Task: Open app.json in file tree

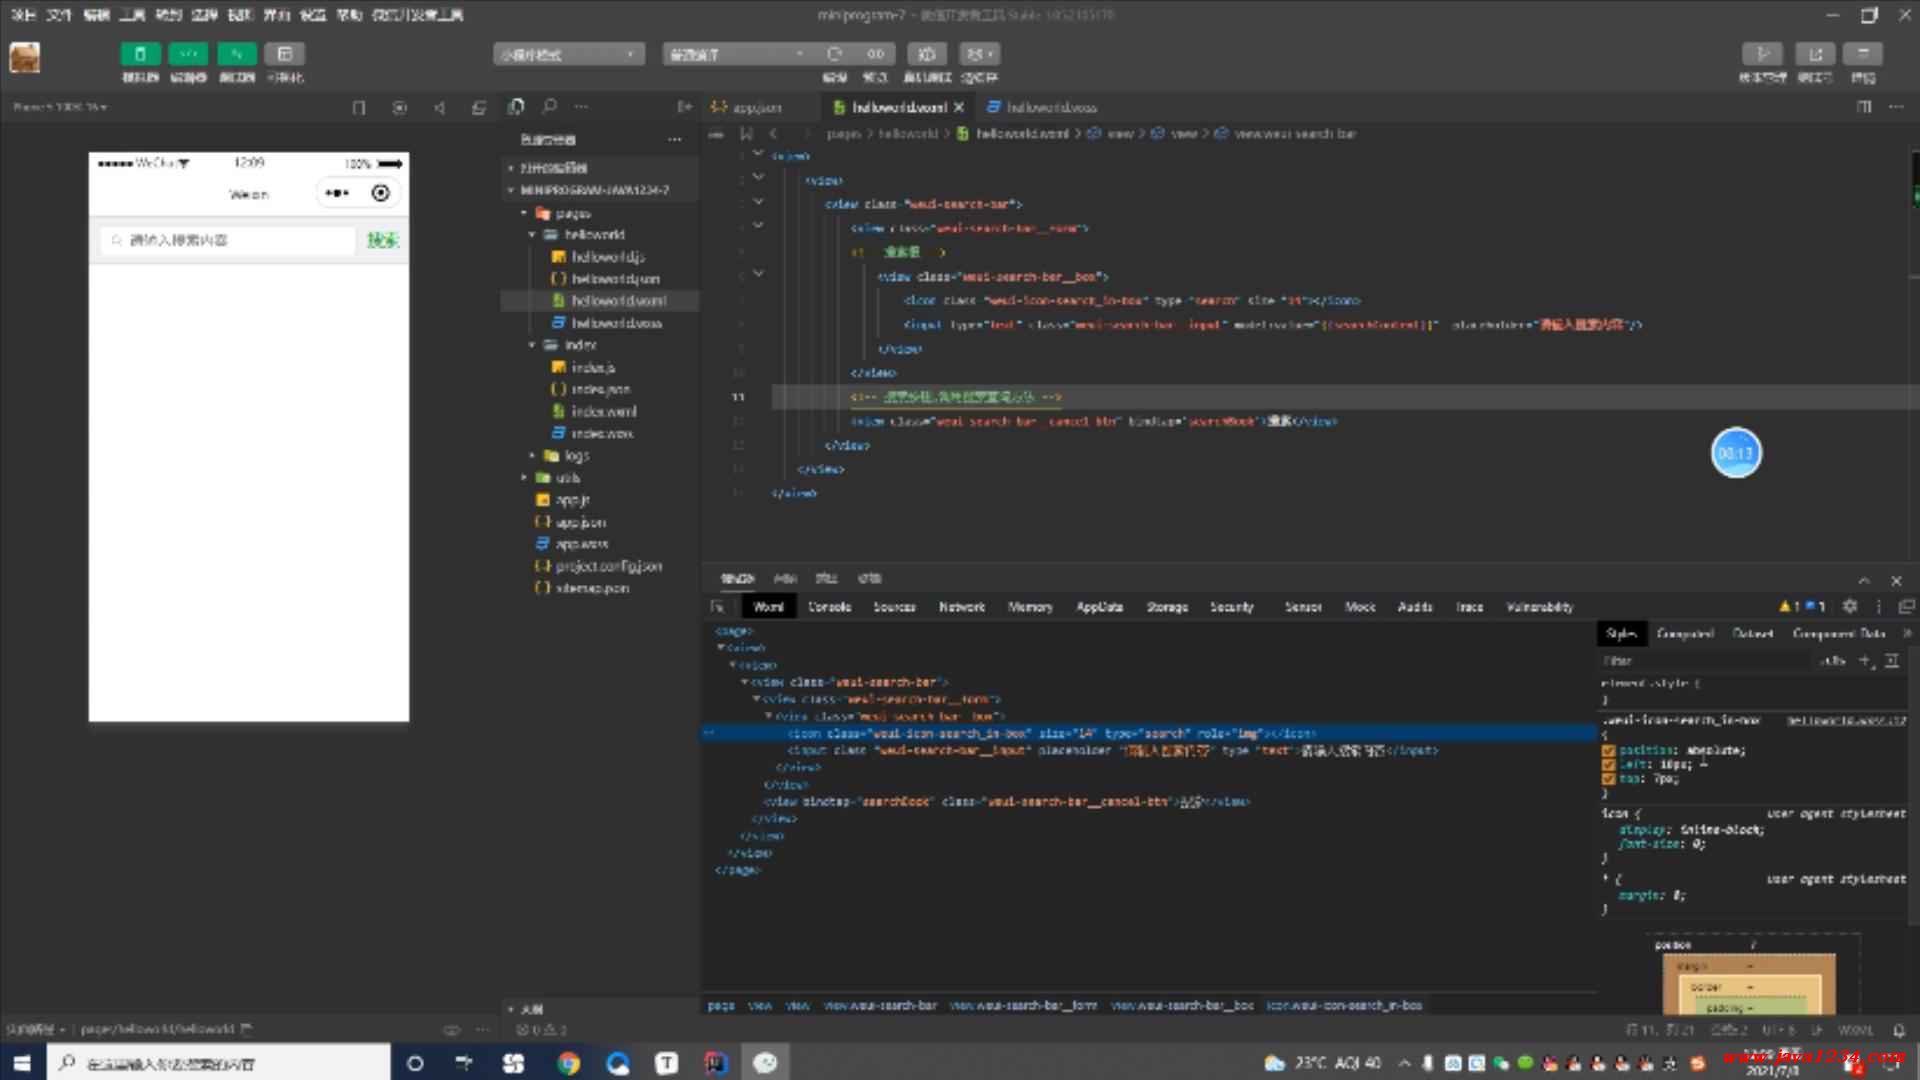Action: [x=580, y=522]
